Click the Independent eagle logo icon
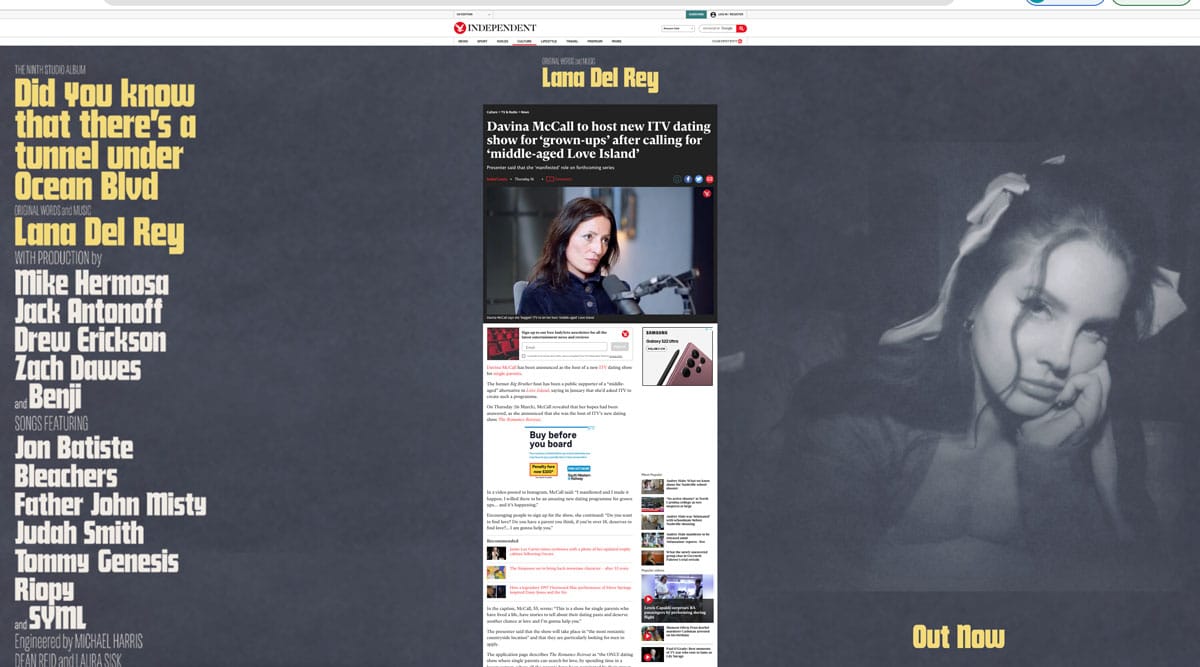The width and height of the screenshot is (1200, 667). tap(460, 28)
